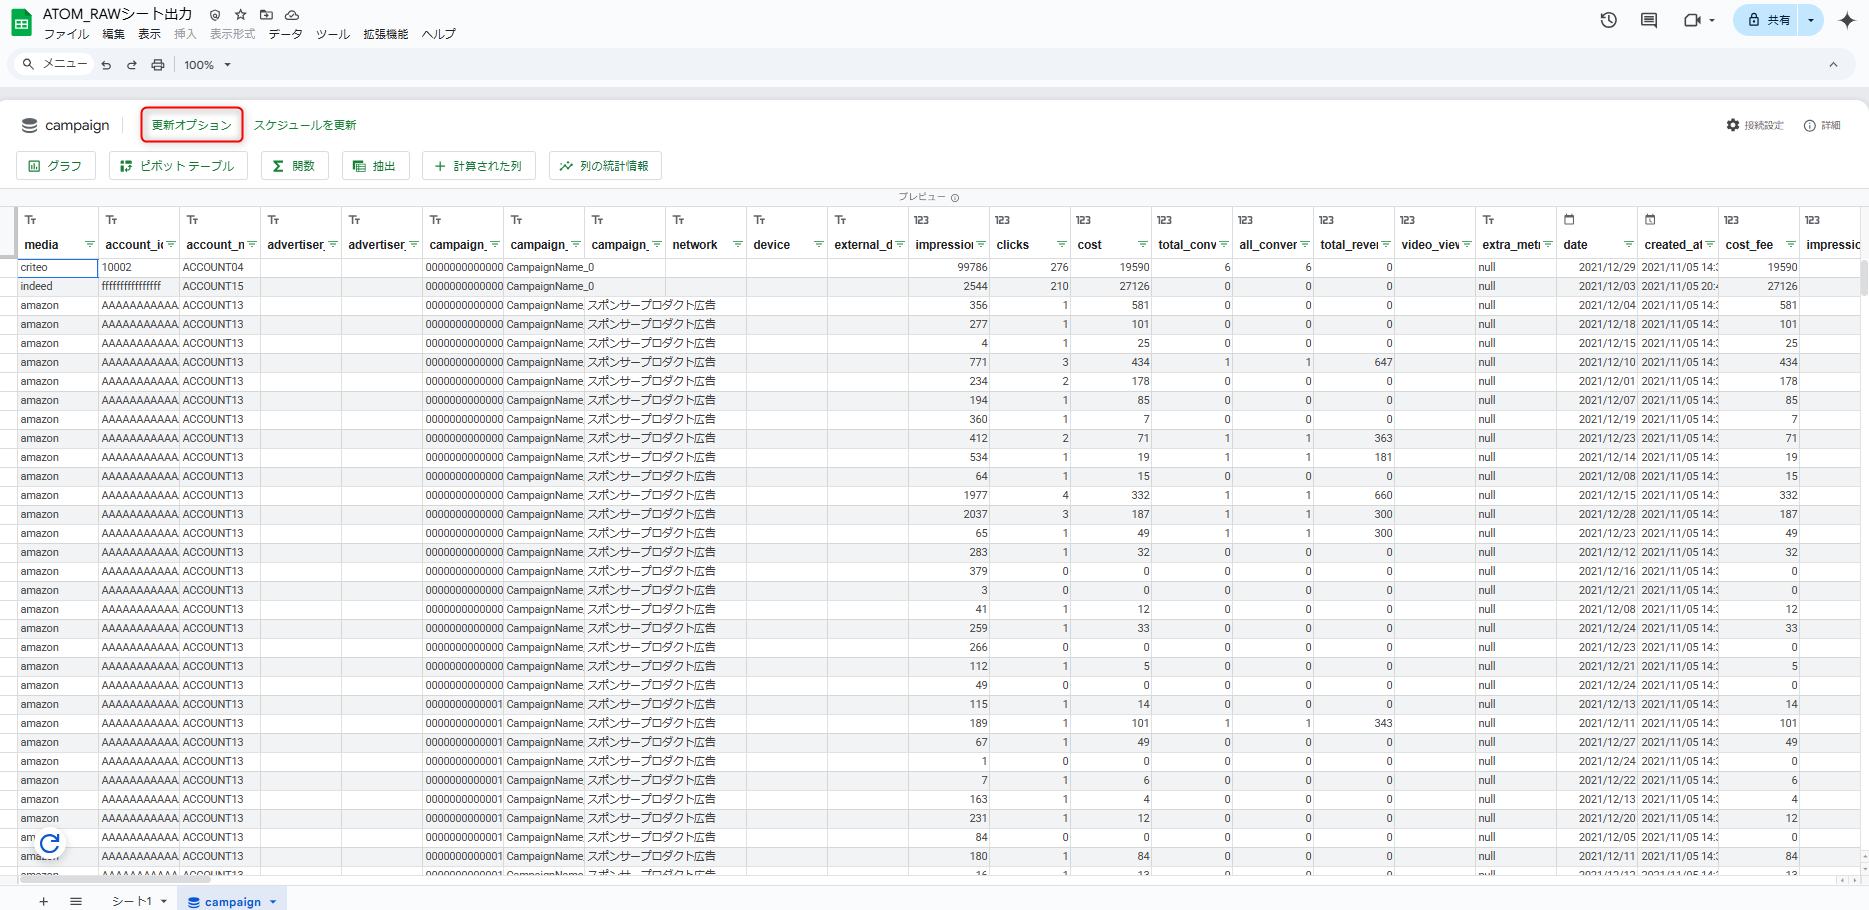
Task: Collapse the toolbar with chevron
Action: click(1833, 65)
